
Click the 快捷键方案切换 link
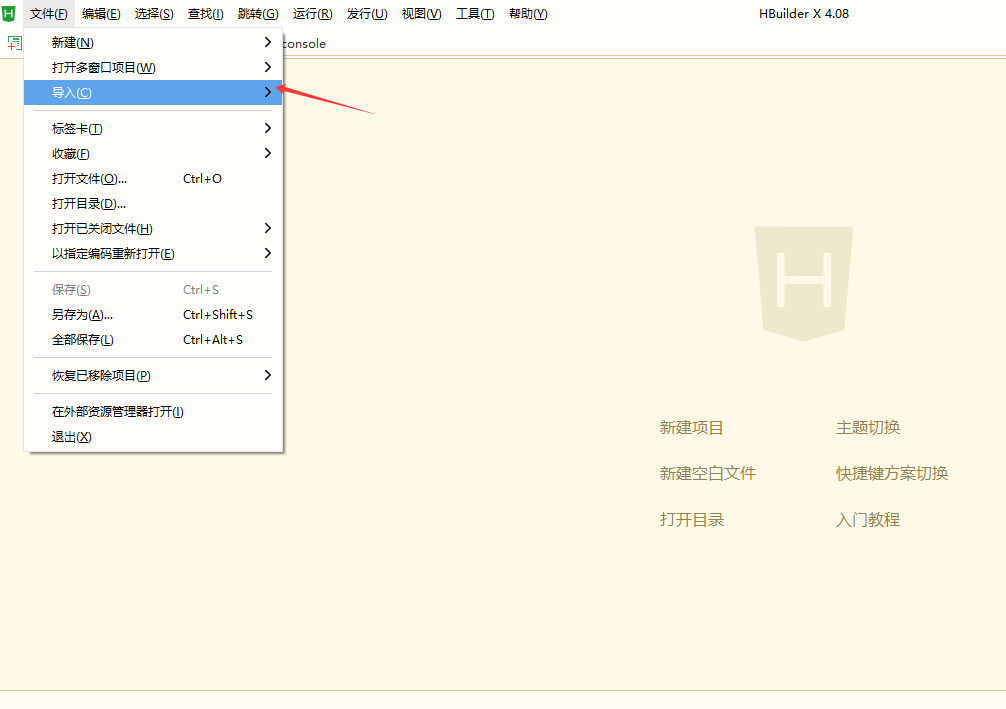tap(892, 474)
